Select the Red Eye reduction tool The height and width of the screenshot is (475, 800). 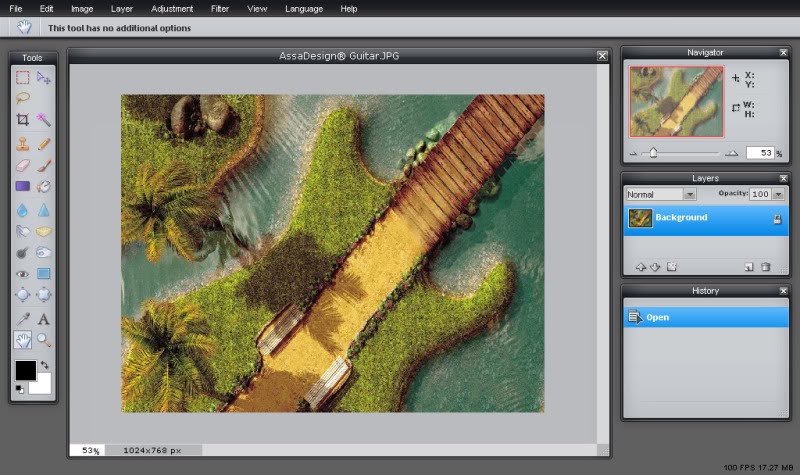tap(22, 273)
